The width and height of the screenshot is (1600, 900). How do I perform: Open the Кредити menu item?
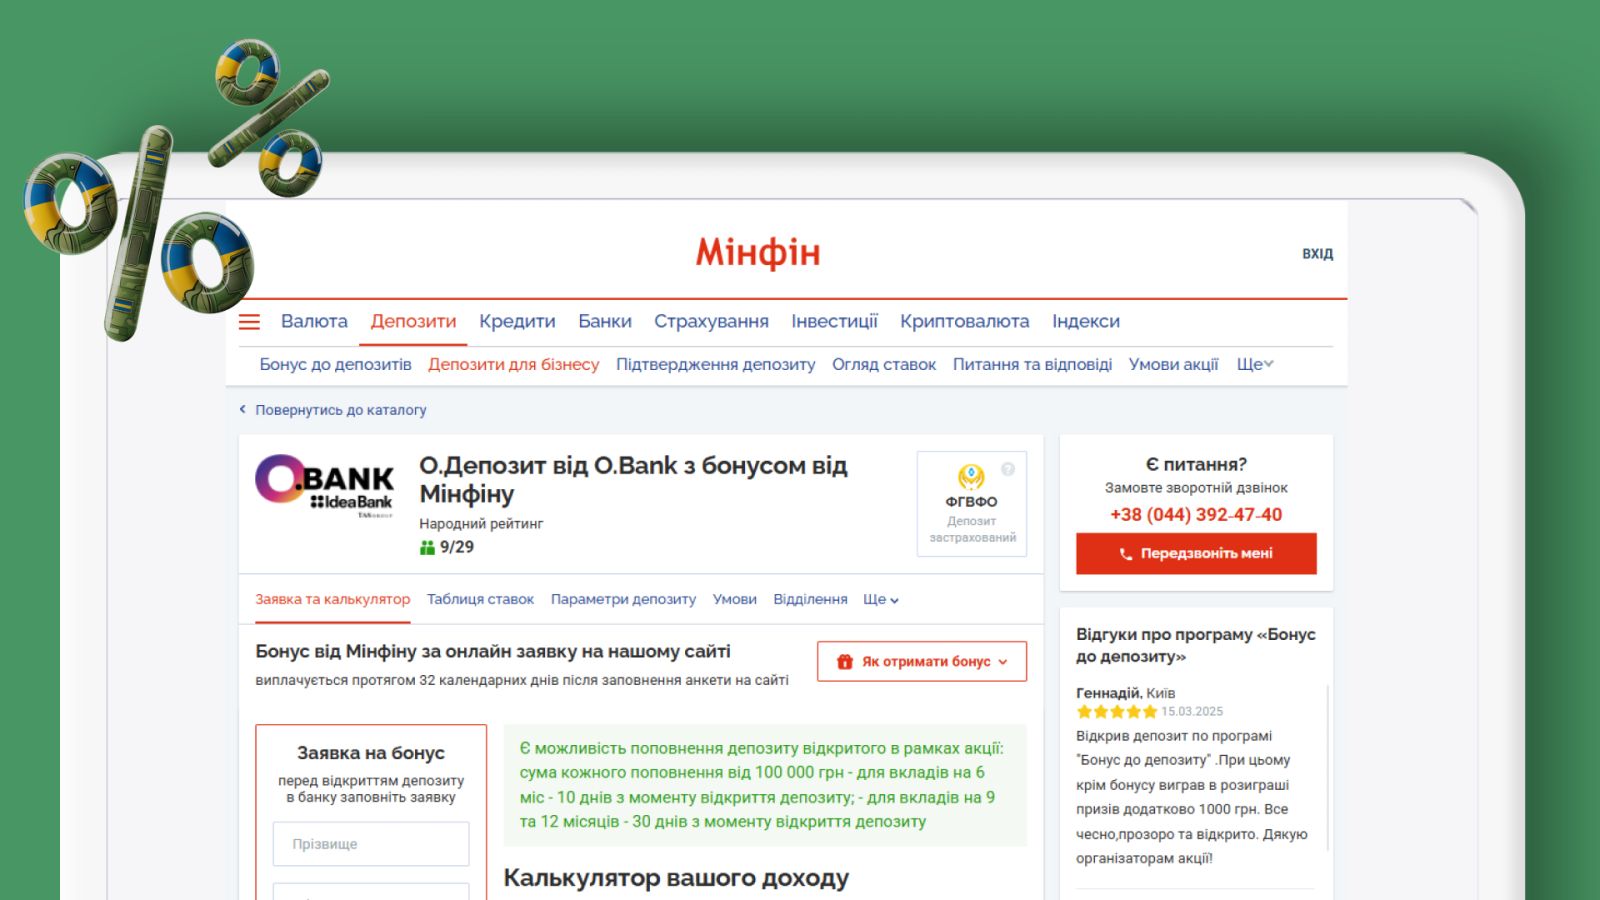tap(517, 321)
